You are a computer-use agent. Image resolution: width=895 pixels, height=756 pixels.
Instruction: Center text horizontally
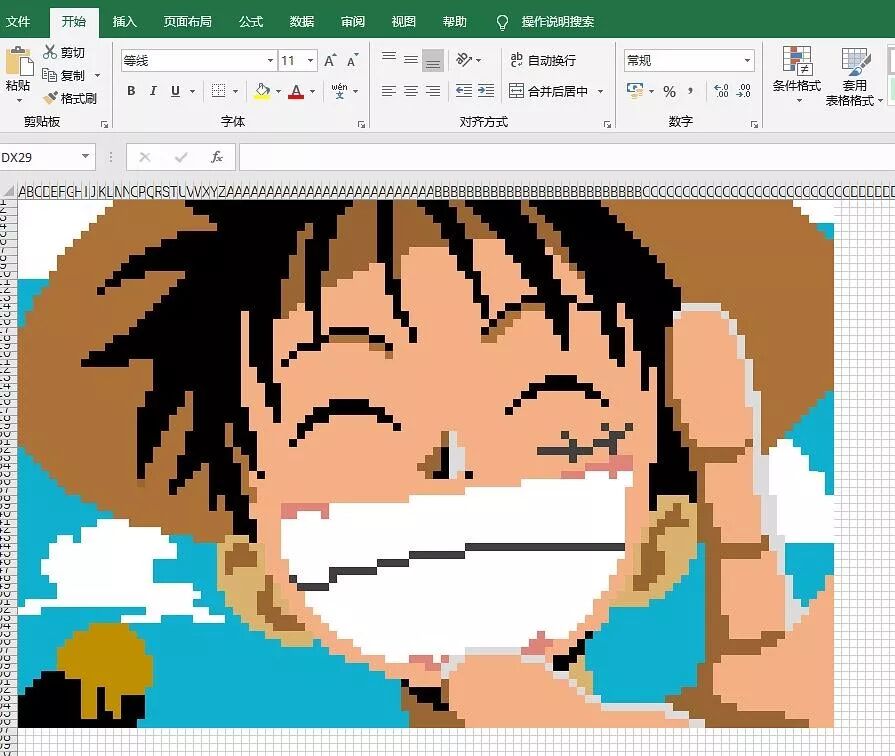[x=410, y=91]
